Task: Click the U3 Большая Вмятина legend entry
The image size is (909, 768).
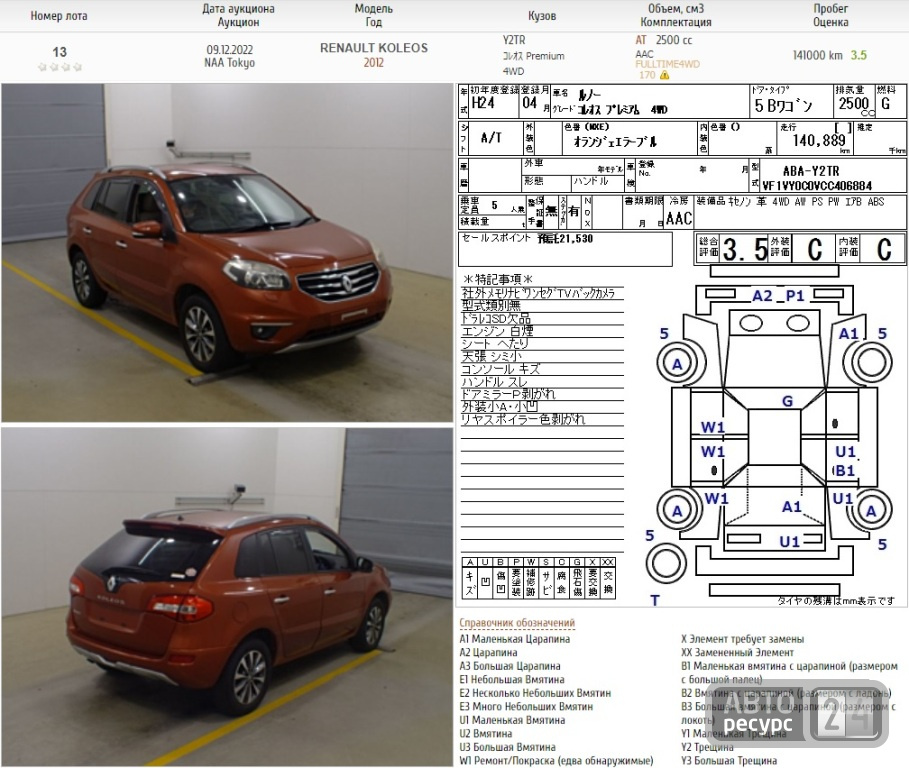Action: point(507,747)
